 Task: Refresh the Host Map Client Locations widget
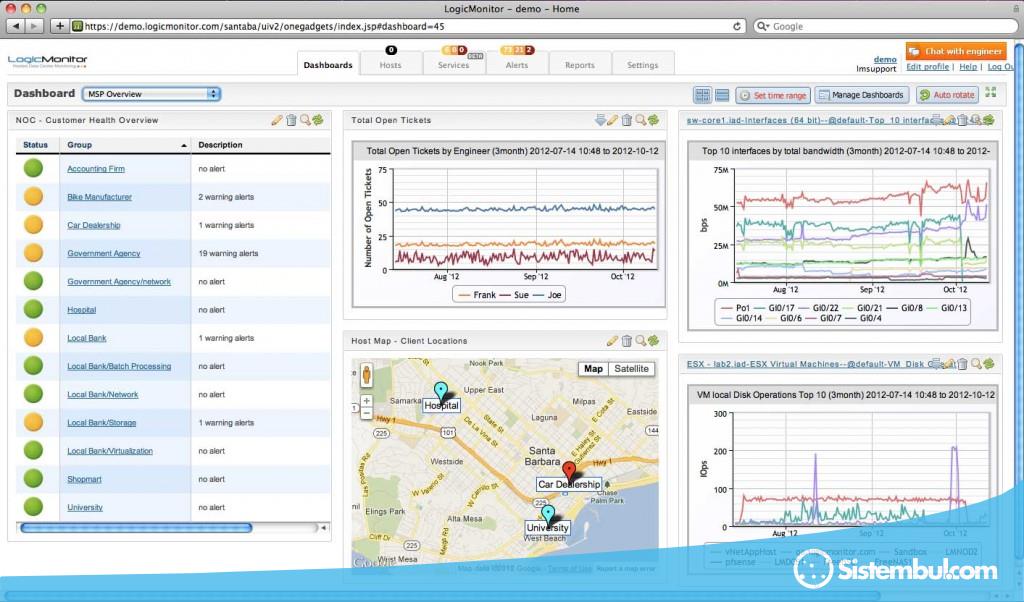(x=654, y=341)
